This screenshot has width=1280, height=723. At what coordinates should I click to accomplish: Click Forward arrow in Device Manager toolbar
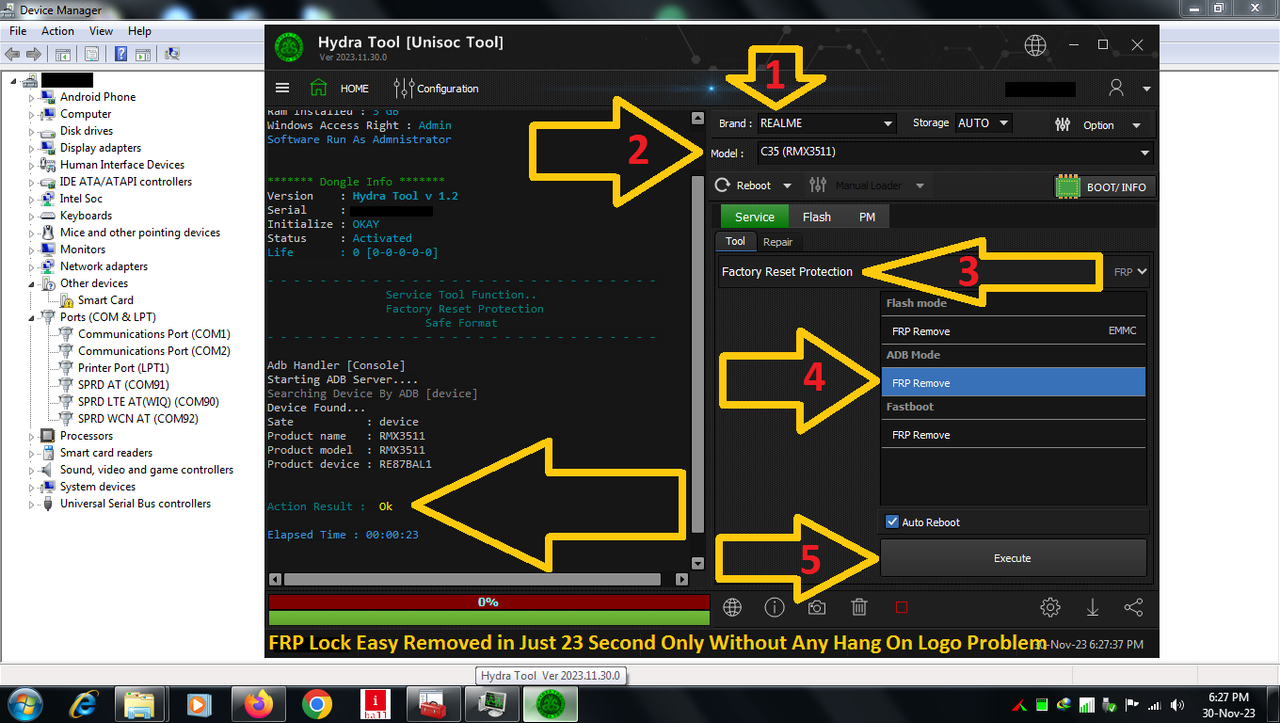pos(34,54)
